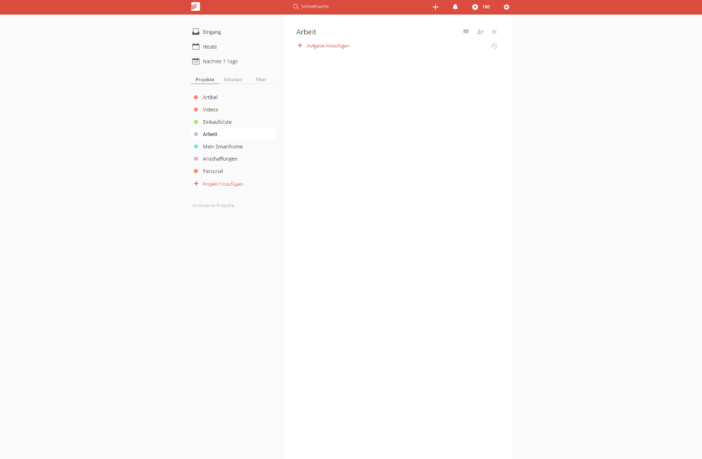Click the Schnellsuche search field
Viewport: 702px width, 459px height.
pyautogui.click(x=315, y=7)
